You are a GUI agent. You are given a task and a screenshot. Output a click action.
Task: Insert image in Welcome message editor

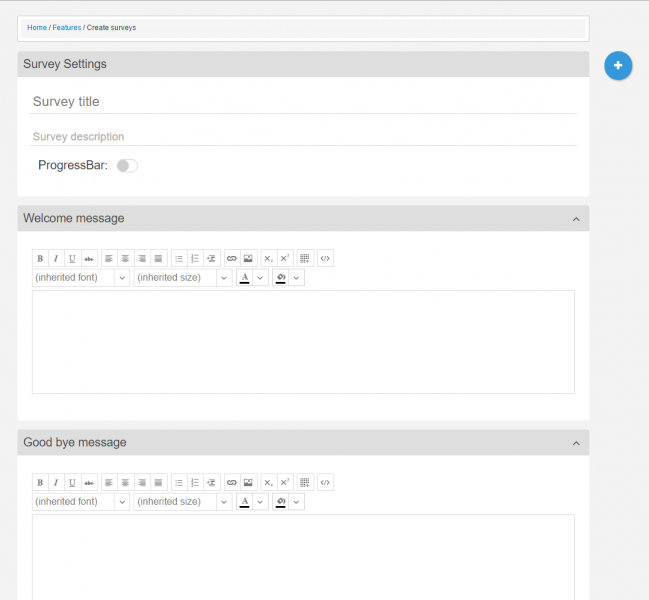coord(248,259)
